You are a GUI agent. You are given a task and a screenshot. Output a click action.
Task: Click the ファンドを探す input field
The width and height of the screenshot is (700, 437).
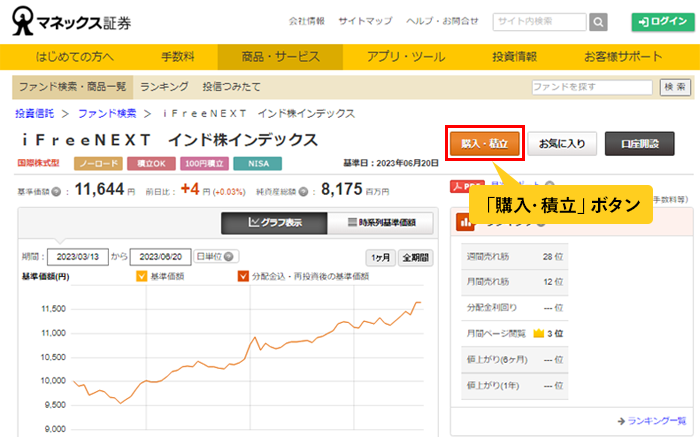coord(592,87)
